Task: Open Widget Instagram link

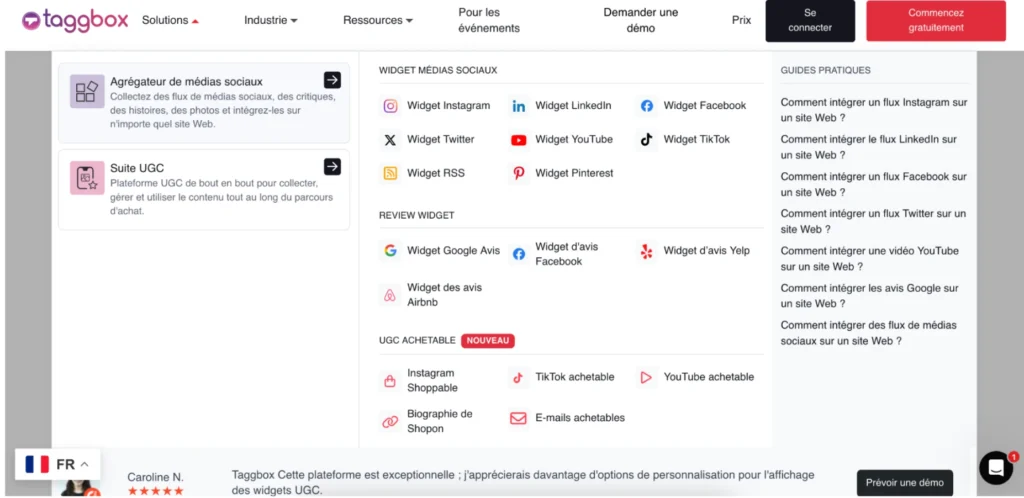Action: [x=449, y=106]
